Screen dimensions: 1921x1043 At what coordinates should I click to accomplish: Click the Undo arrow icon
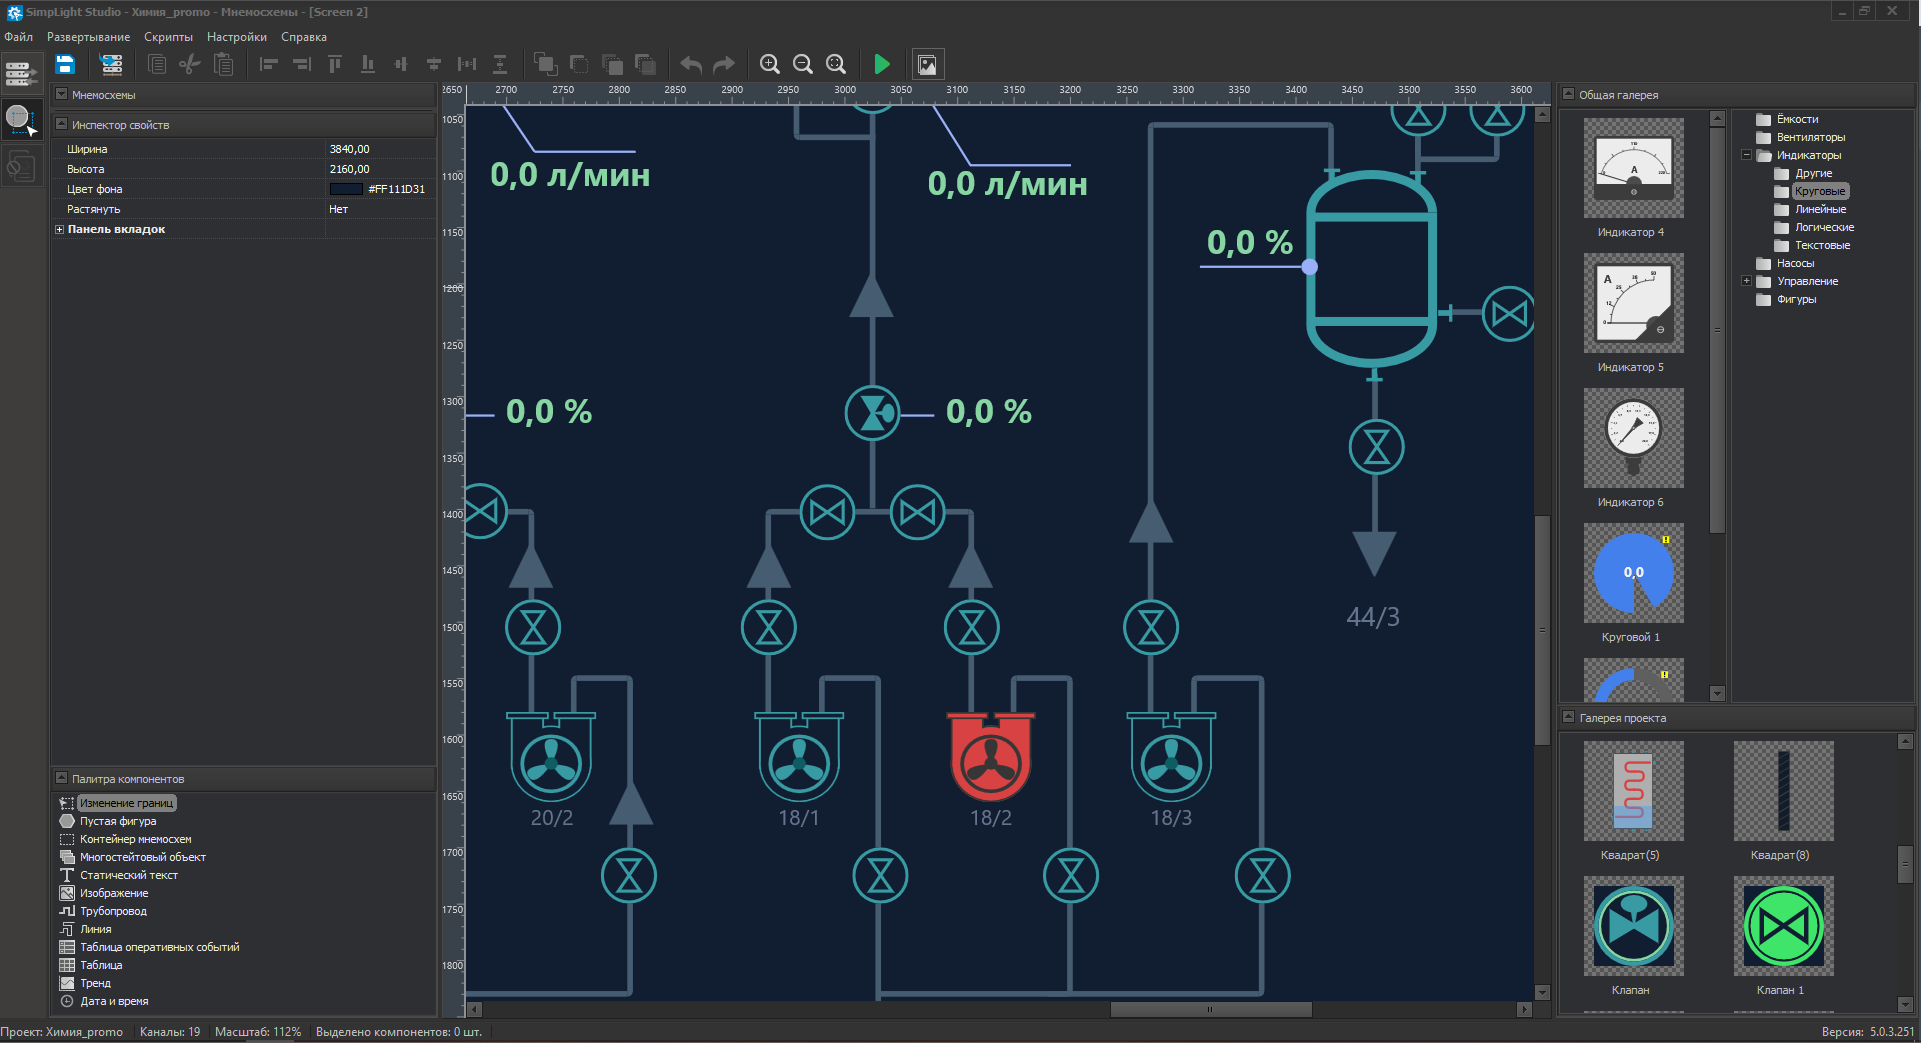pyautogui.click(x=691, y=65)
